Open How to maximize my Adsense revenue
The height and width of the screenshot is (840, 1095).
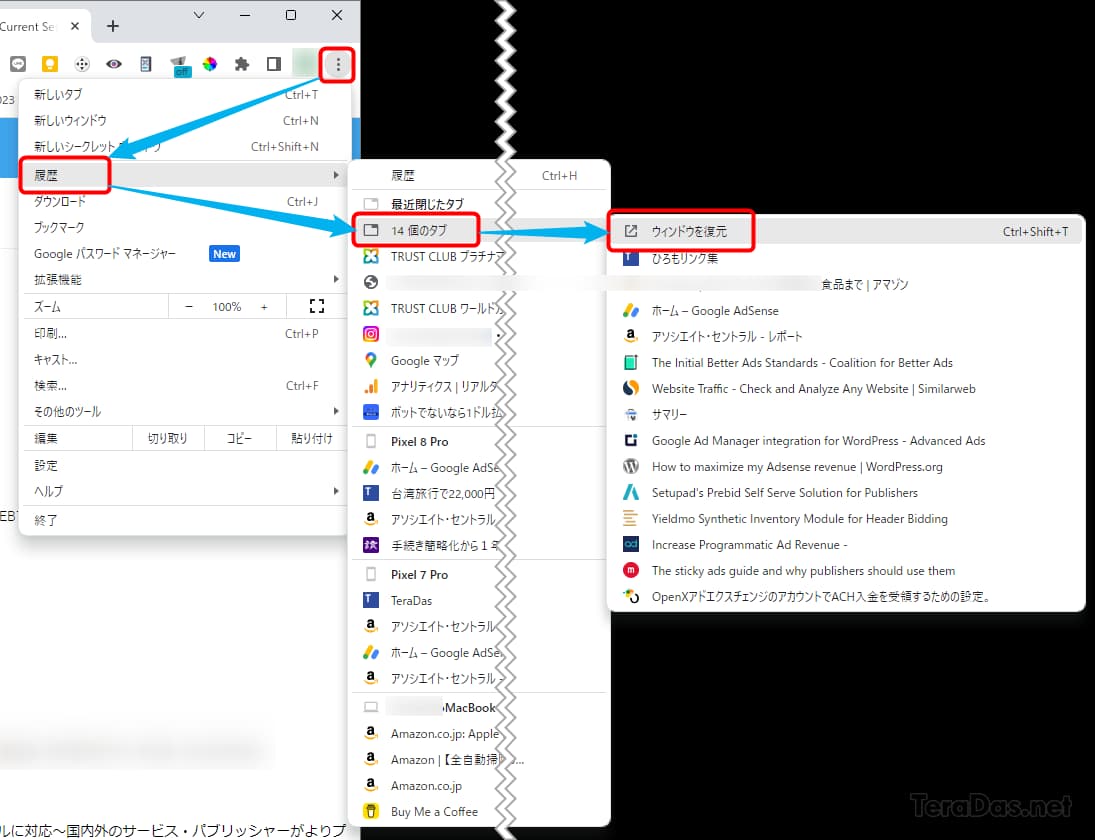pos(846,467)
